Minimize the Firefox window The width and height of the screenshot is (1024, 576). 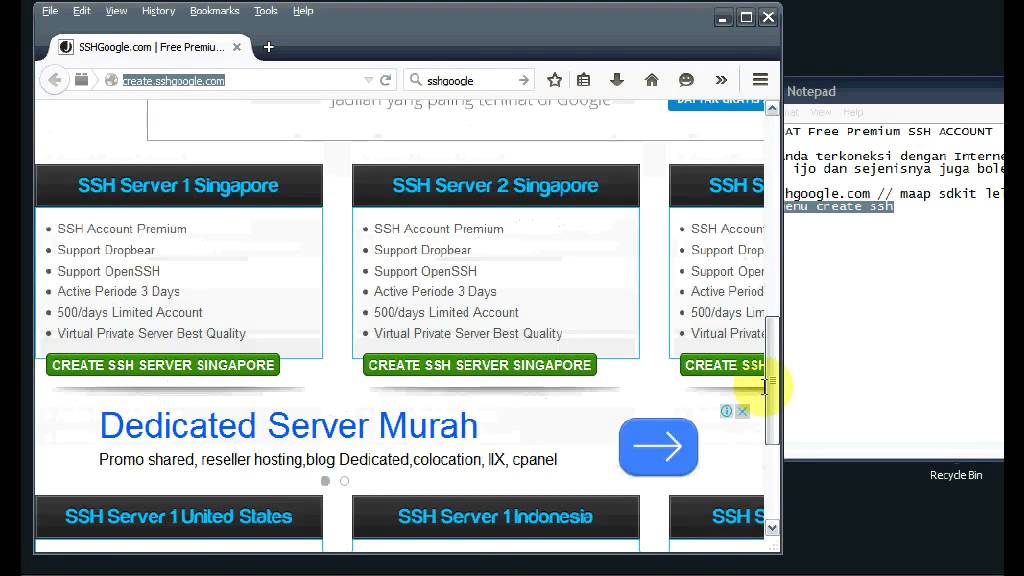pyautogui.click(x=722, y=18)
